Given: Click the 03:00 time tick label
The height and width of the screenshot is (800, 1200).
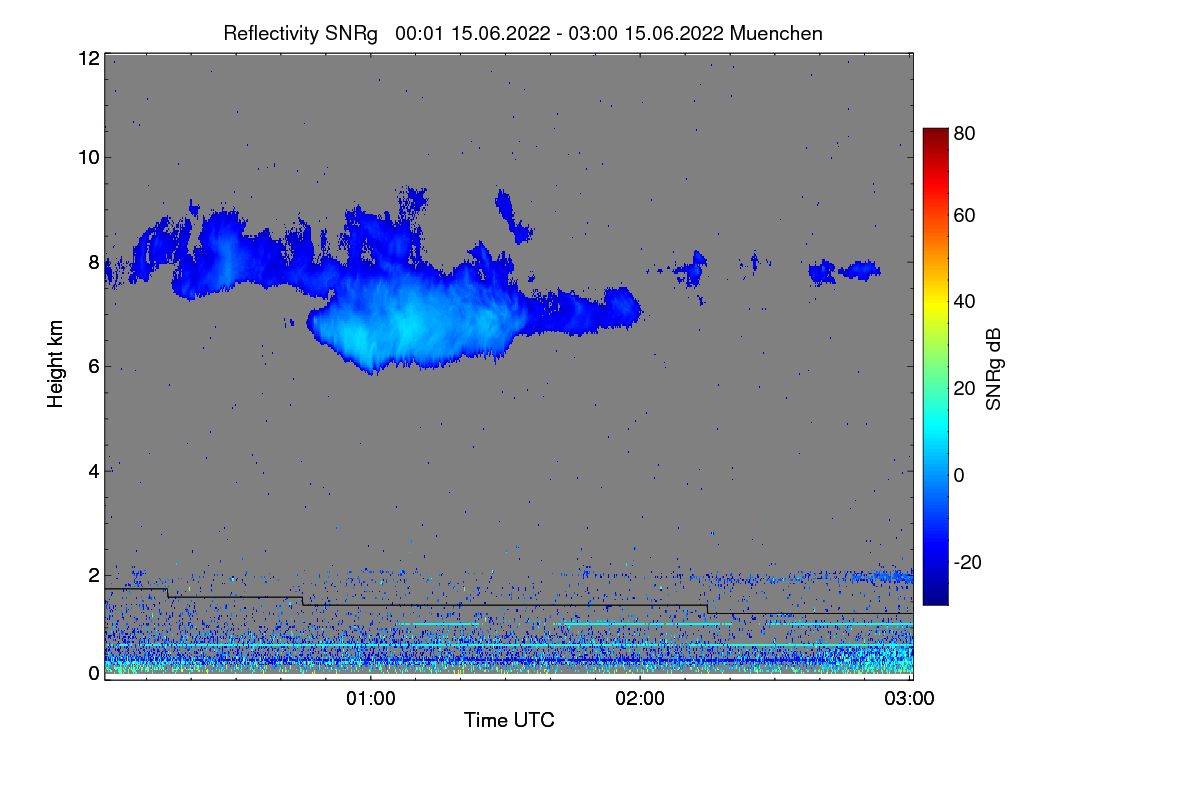Looking at the screenshot, I should [x=910, y=698].
